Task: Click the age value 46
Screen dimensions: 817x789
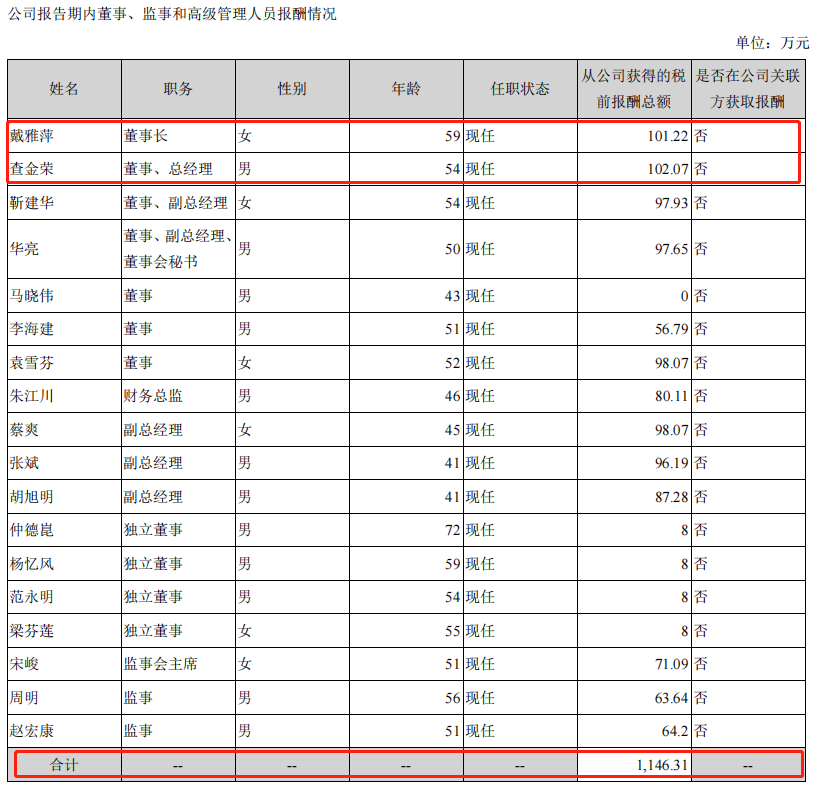Action: [x=452, y=396]
